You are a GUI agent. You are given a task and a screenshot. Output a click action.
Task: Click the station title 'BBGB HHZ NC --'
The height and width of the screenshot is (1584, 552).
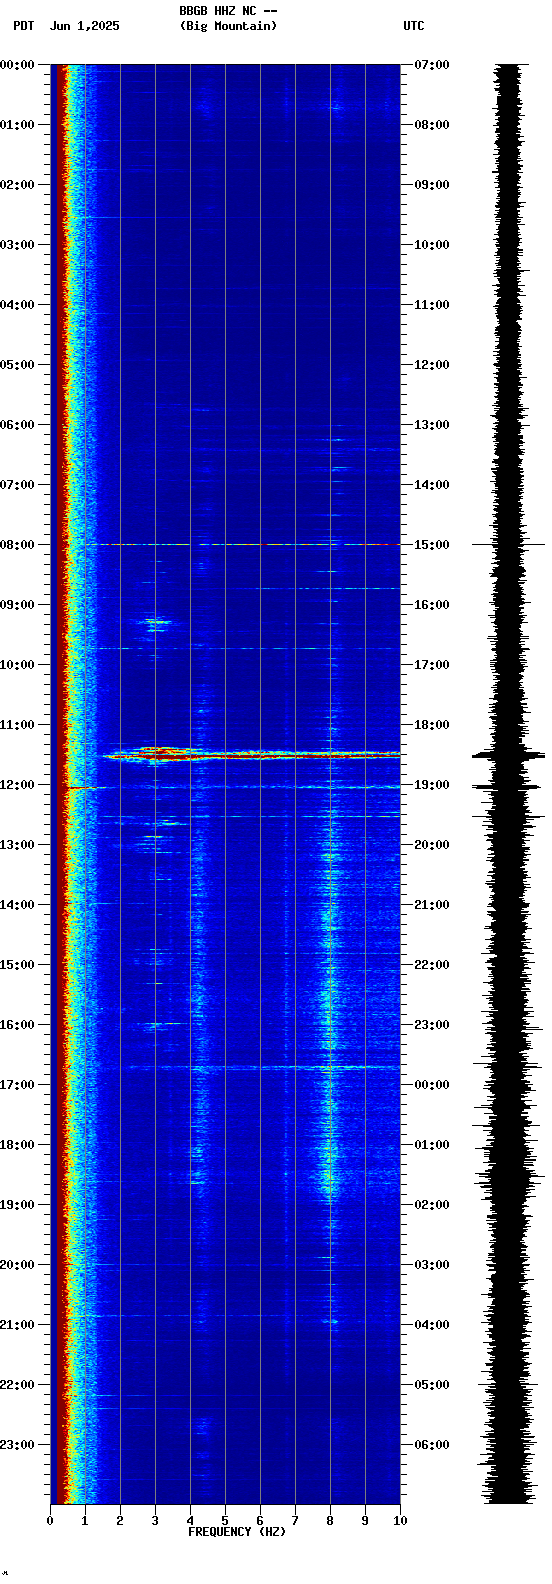[x=228, y=11]
